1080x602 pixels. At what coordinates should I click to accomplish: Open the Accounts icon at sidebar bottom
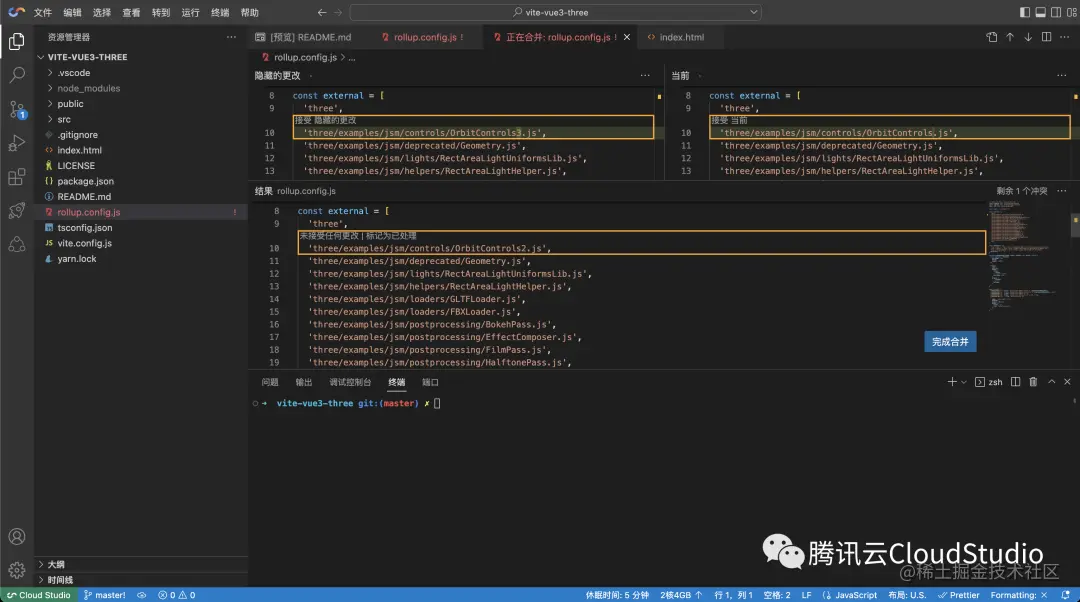coord(17,537)
